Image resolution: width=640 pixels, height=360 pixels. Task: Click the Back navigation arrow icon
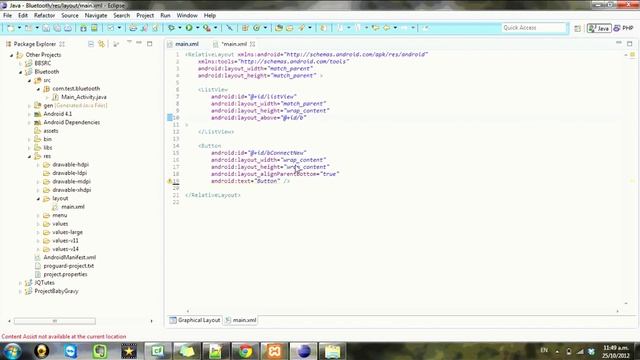tap(386, 28)
